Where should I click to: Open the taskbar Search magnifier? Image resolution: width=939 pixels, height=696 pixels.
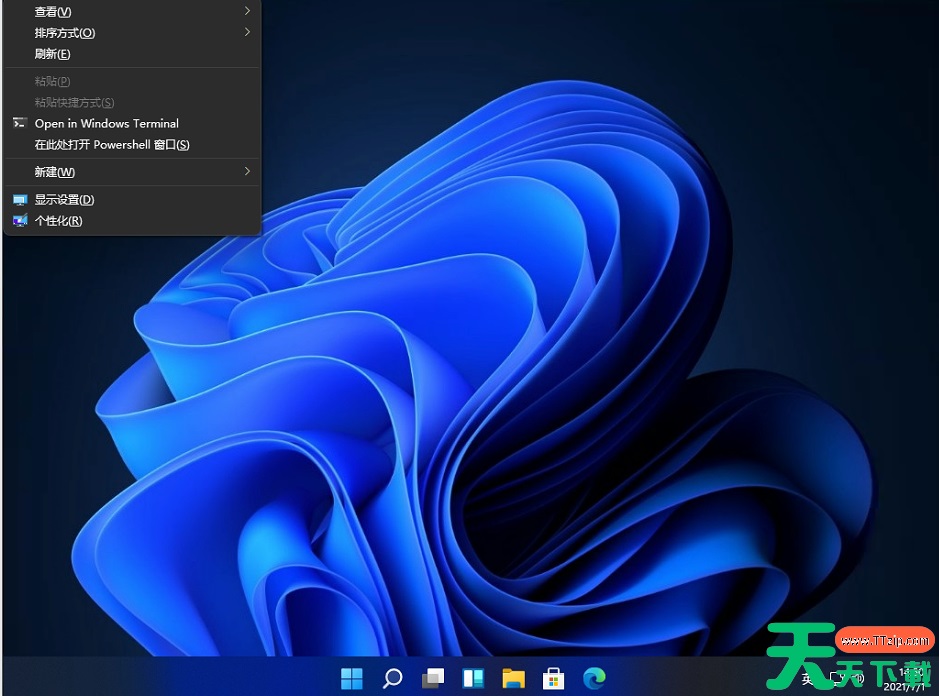click(392, 678)
